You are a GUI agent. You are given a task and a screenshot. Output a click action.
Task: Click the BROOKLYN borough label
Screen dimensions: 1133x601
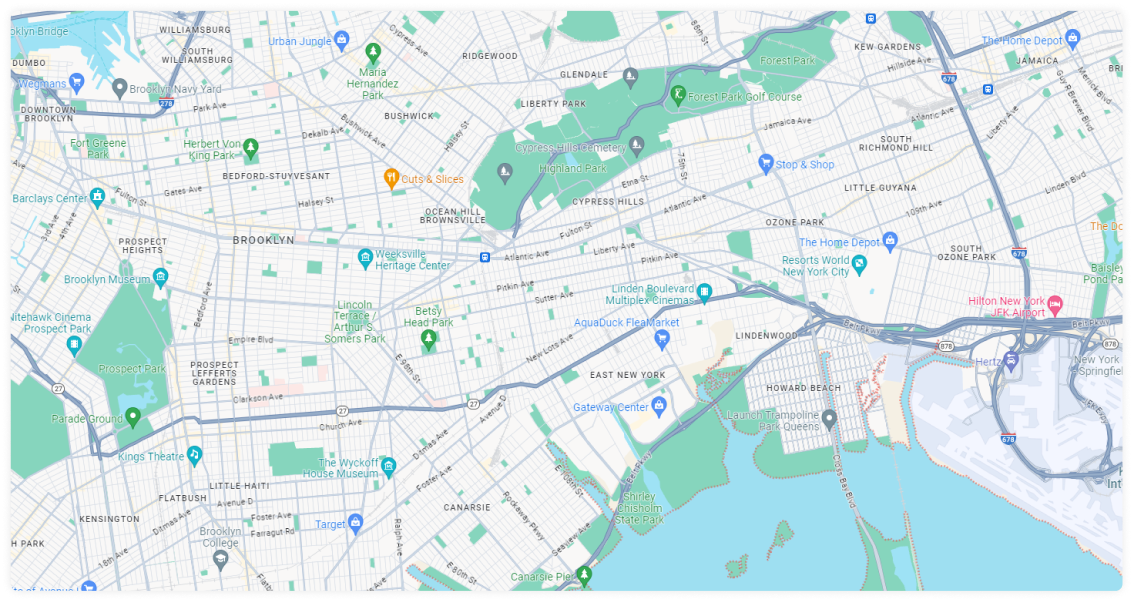point(264,240)
